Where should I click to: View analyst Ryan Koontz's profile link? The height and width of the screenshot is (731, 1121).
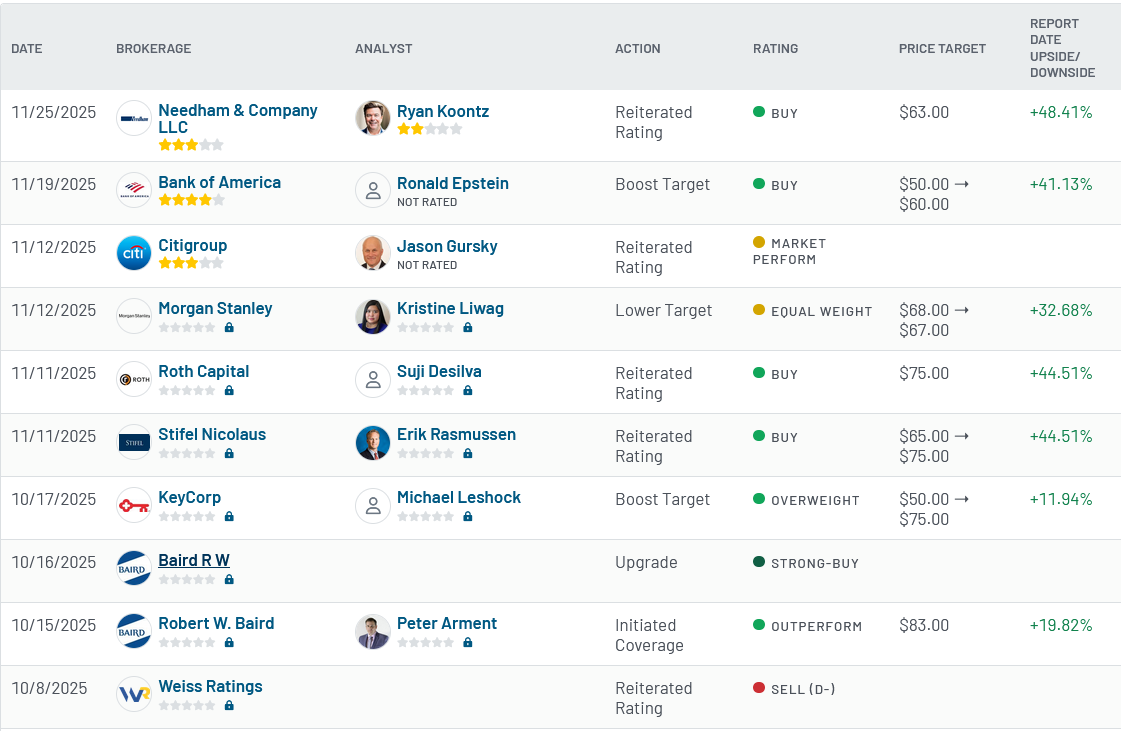[443, 112]
